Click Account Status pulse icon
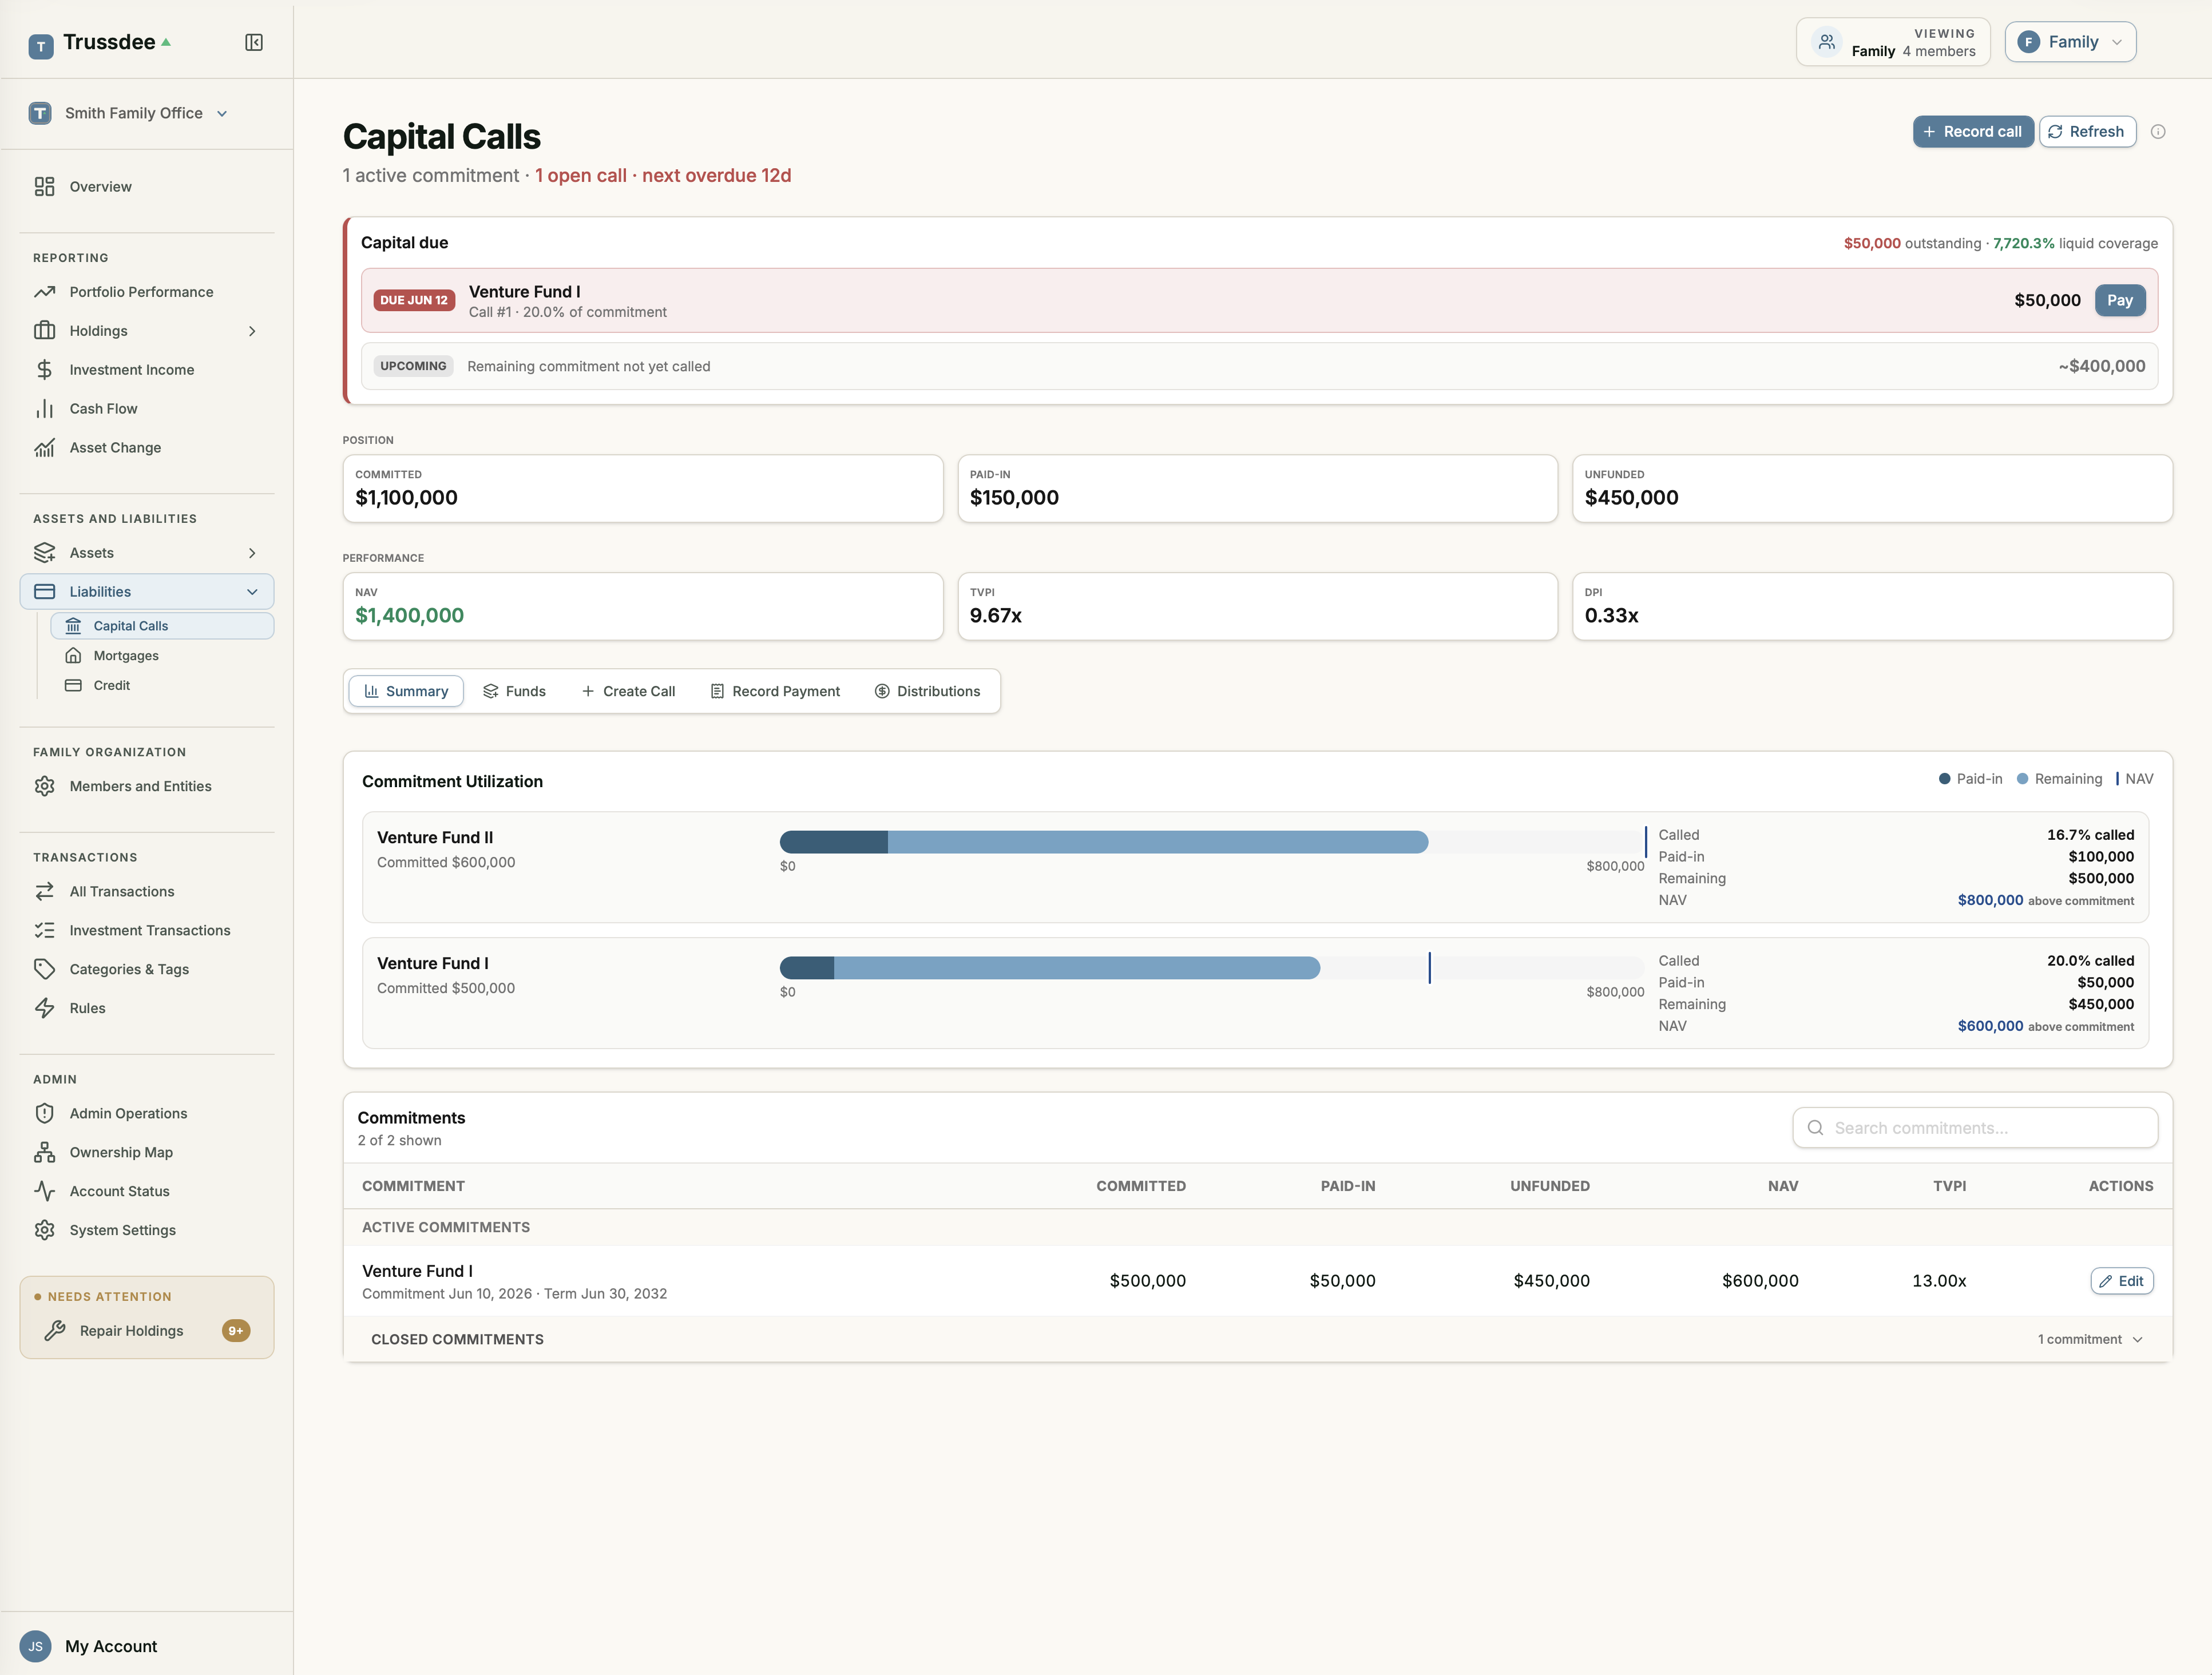This screenshot has height=1675, width=2212. 44,1192
